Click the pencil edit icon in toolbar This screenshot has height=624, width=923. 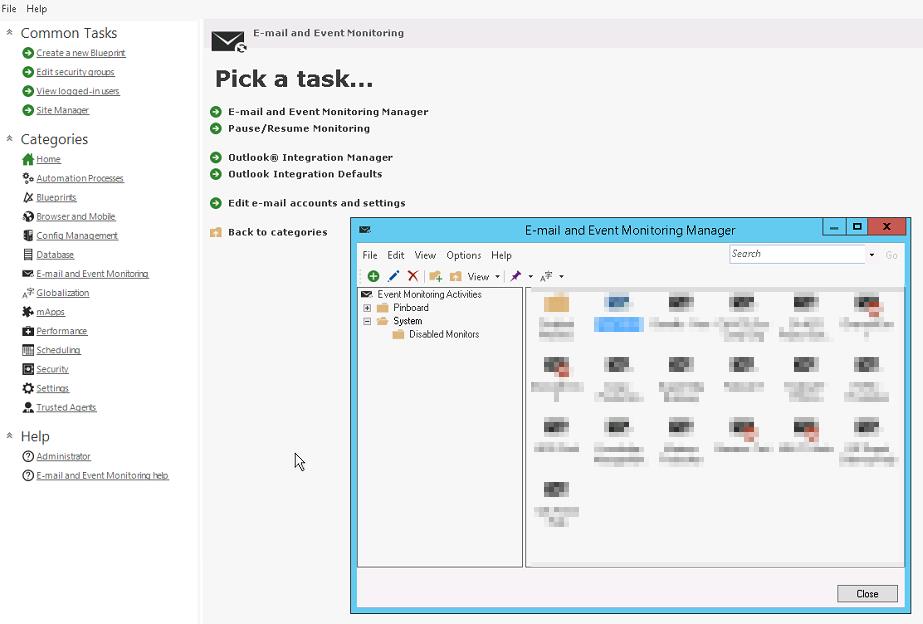click(393, 276)
